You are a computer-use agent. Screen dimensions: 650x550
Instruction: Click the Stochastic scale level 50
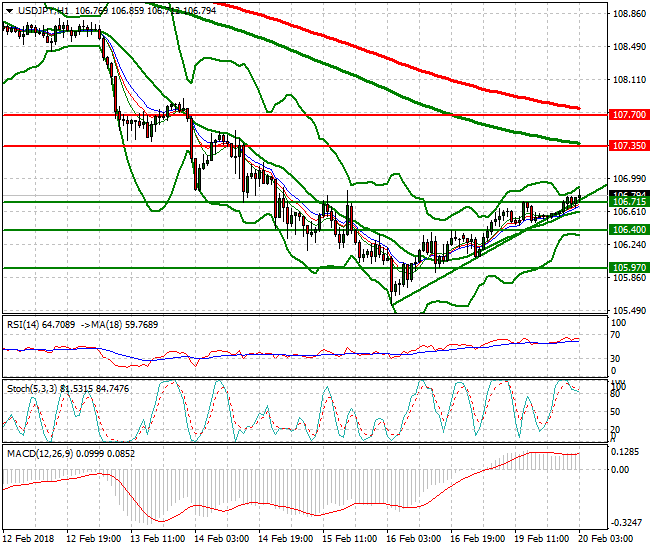point(616,412)
